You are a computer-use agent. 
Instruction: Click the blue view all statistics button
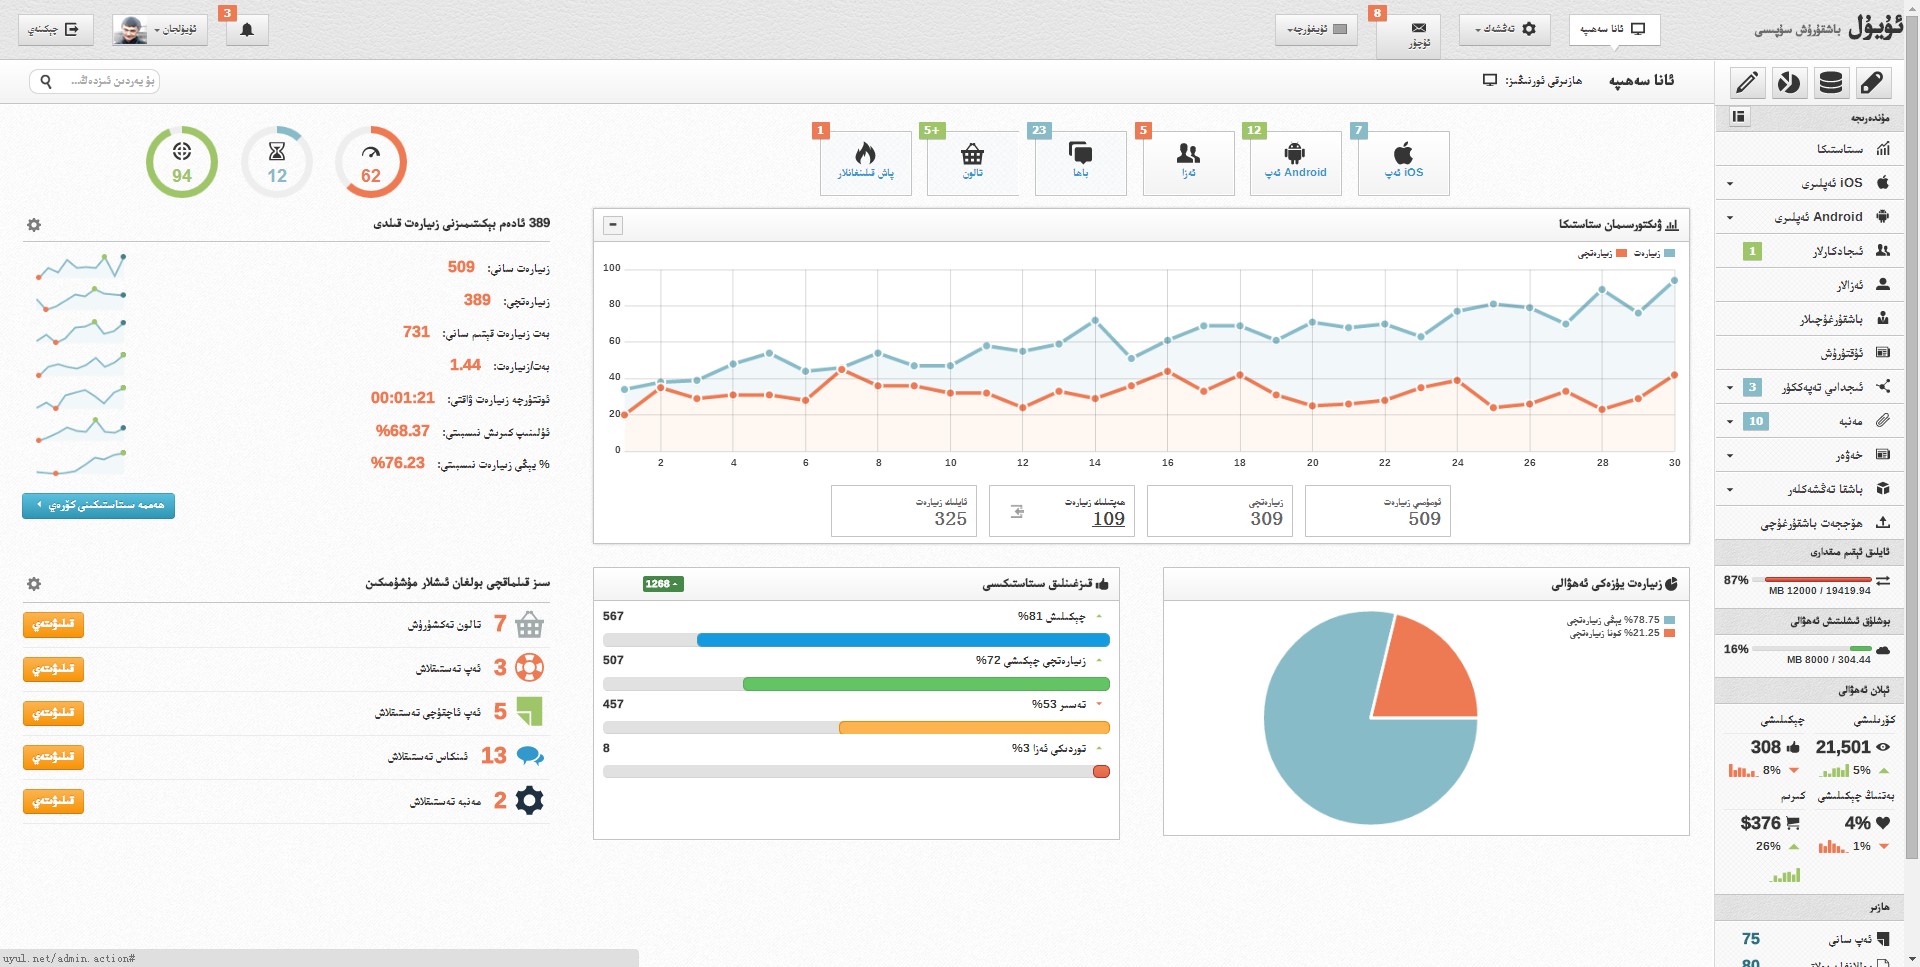click(x=98, y=506)
